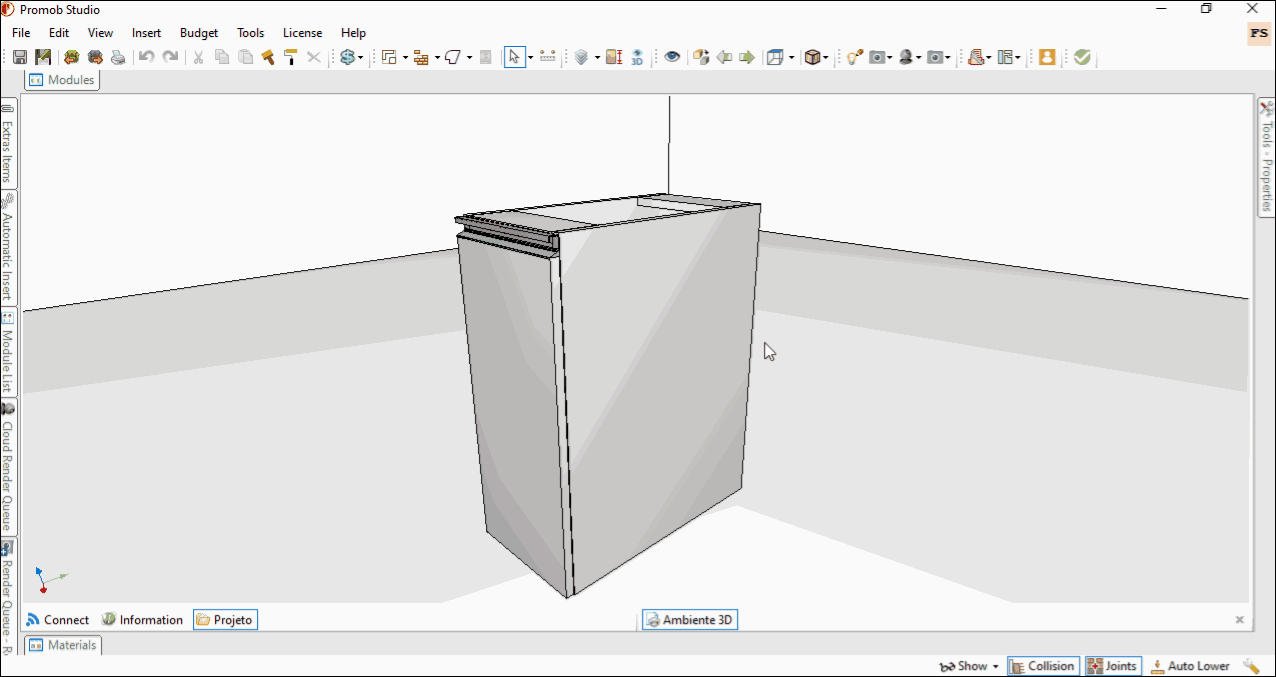This screenshot has width=1276, height=677.
Task: Click the dollar budget icon
Action: point(346,57)
